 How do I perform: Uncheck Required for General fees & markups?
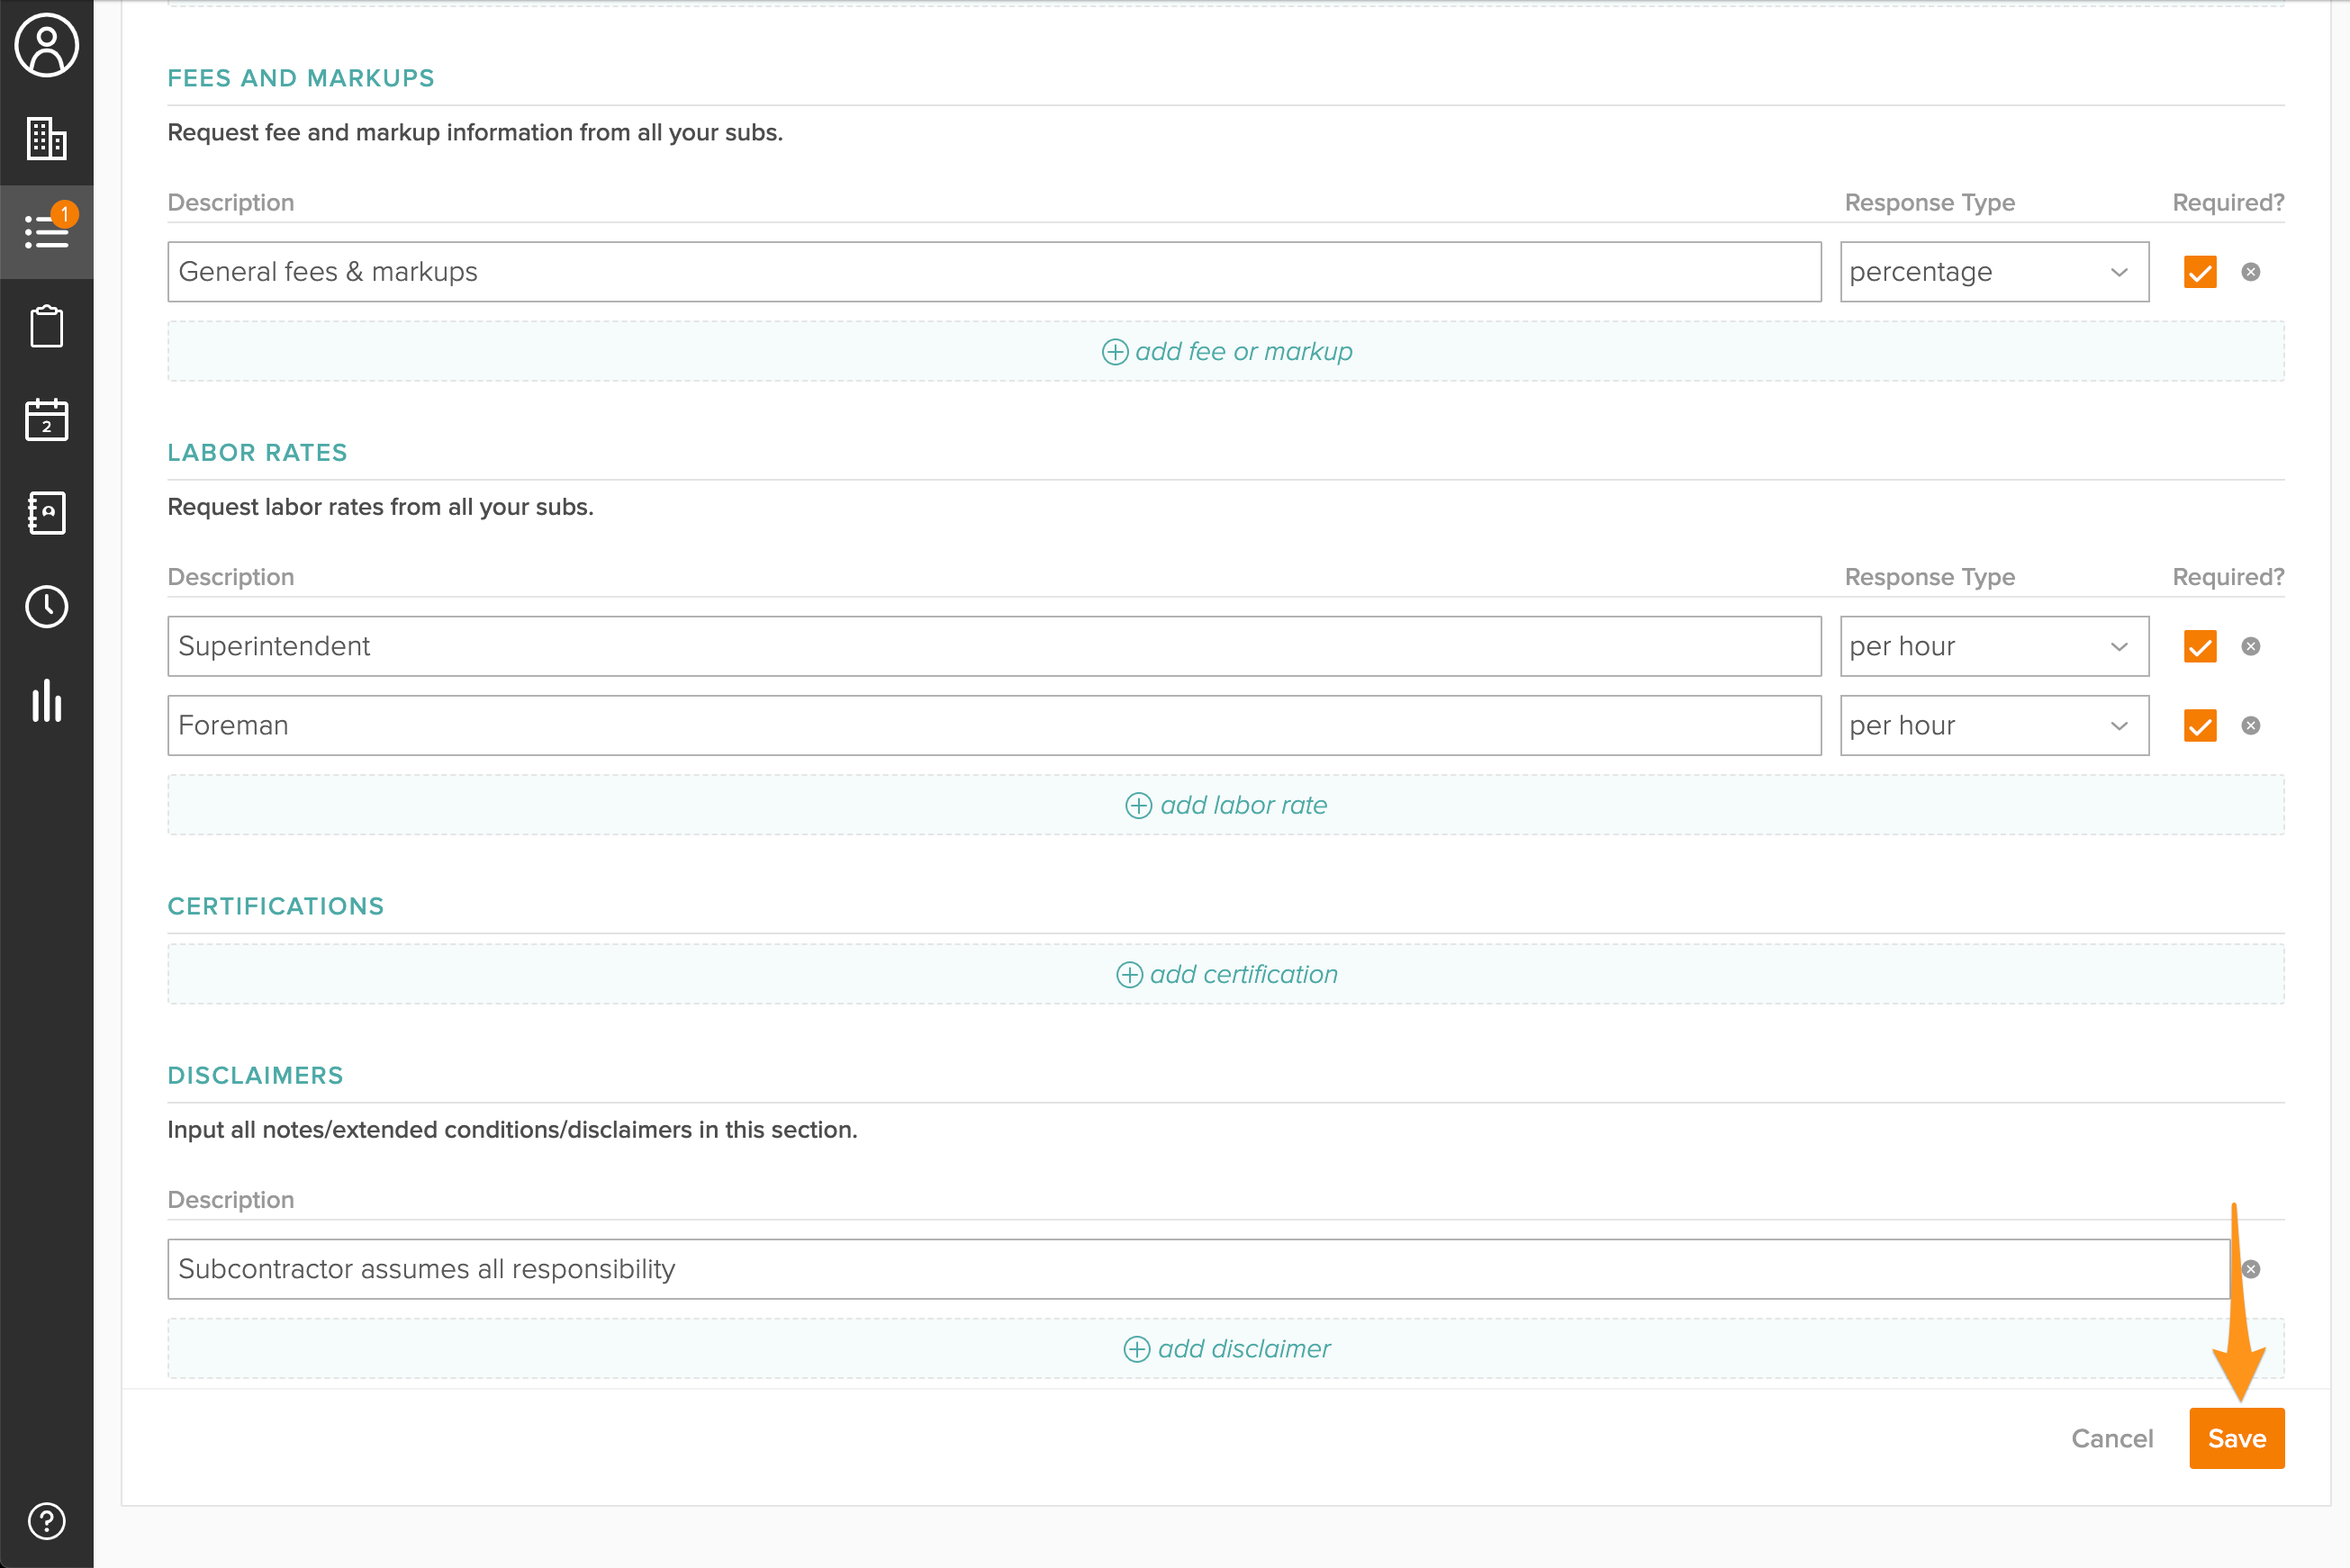[x=2200, y=272]
